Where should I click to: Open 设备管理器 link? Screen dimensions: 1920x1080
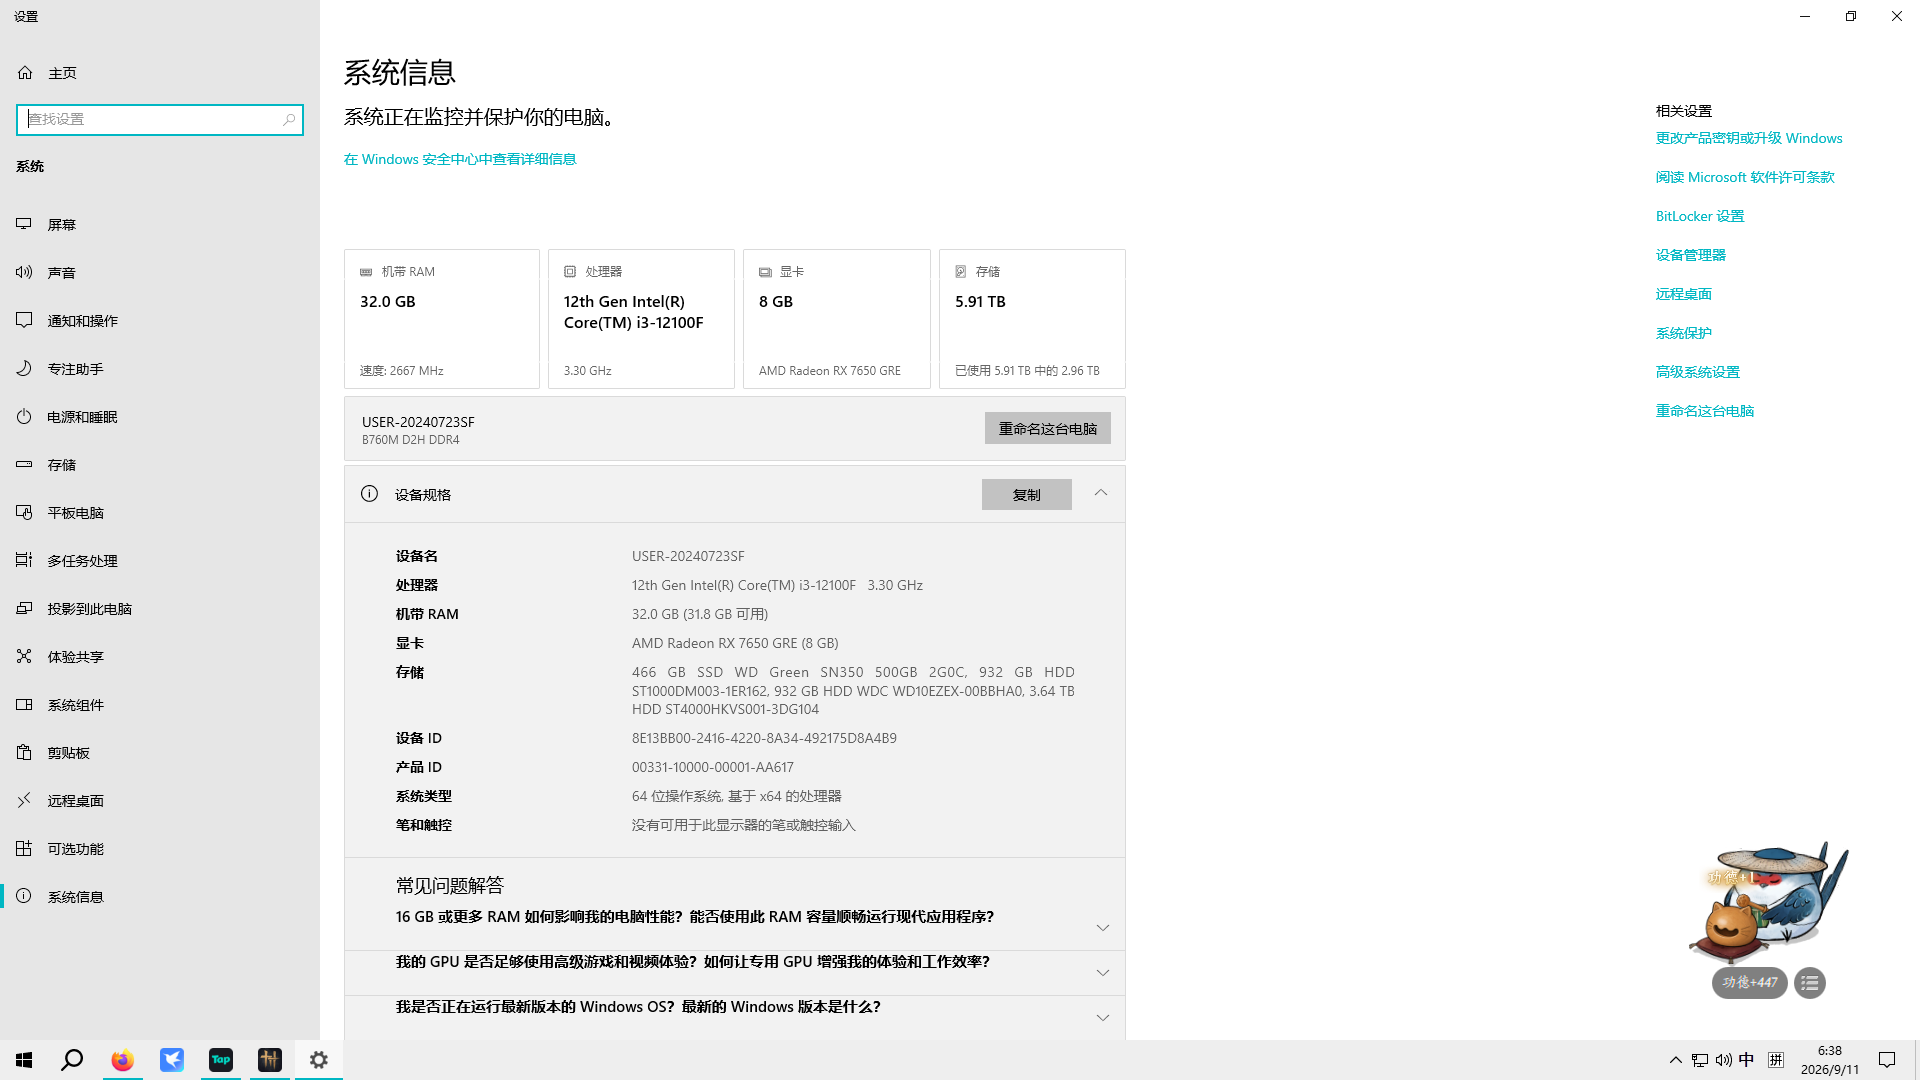pos(1691,255)
